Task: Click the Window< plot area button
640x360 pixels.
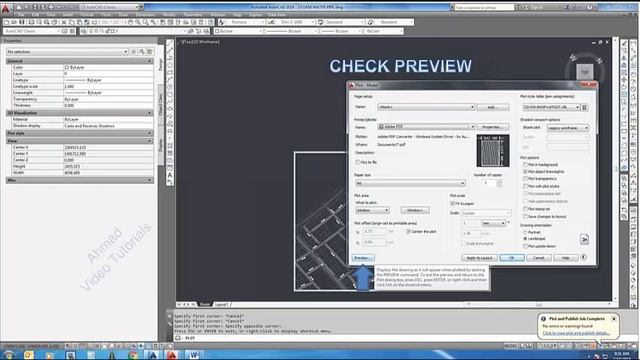Action: tap(415, 210)
